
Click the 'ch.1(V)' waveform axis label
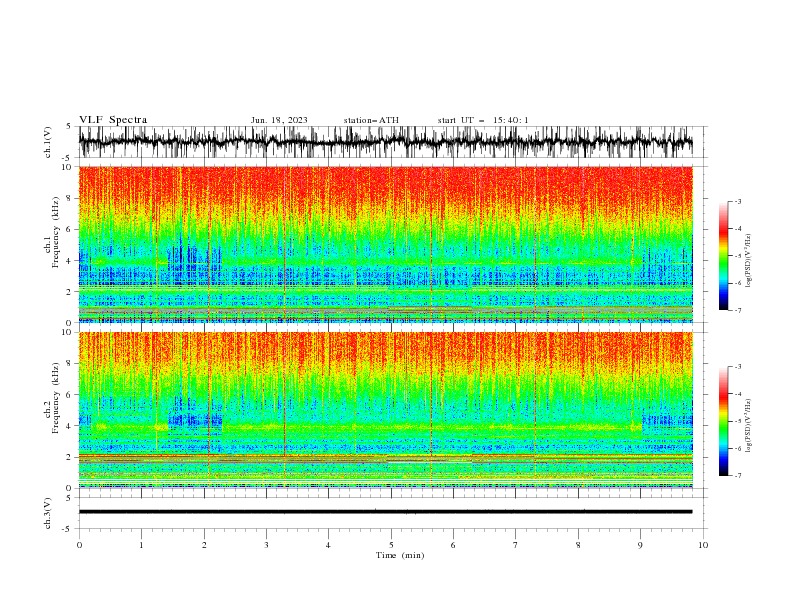coord(48,142)
